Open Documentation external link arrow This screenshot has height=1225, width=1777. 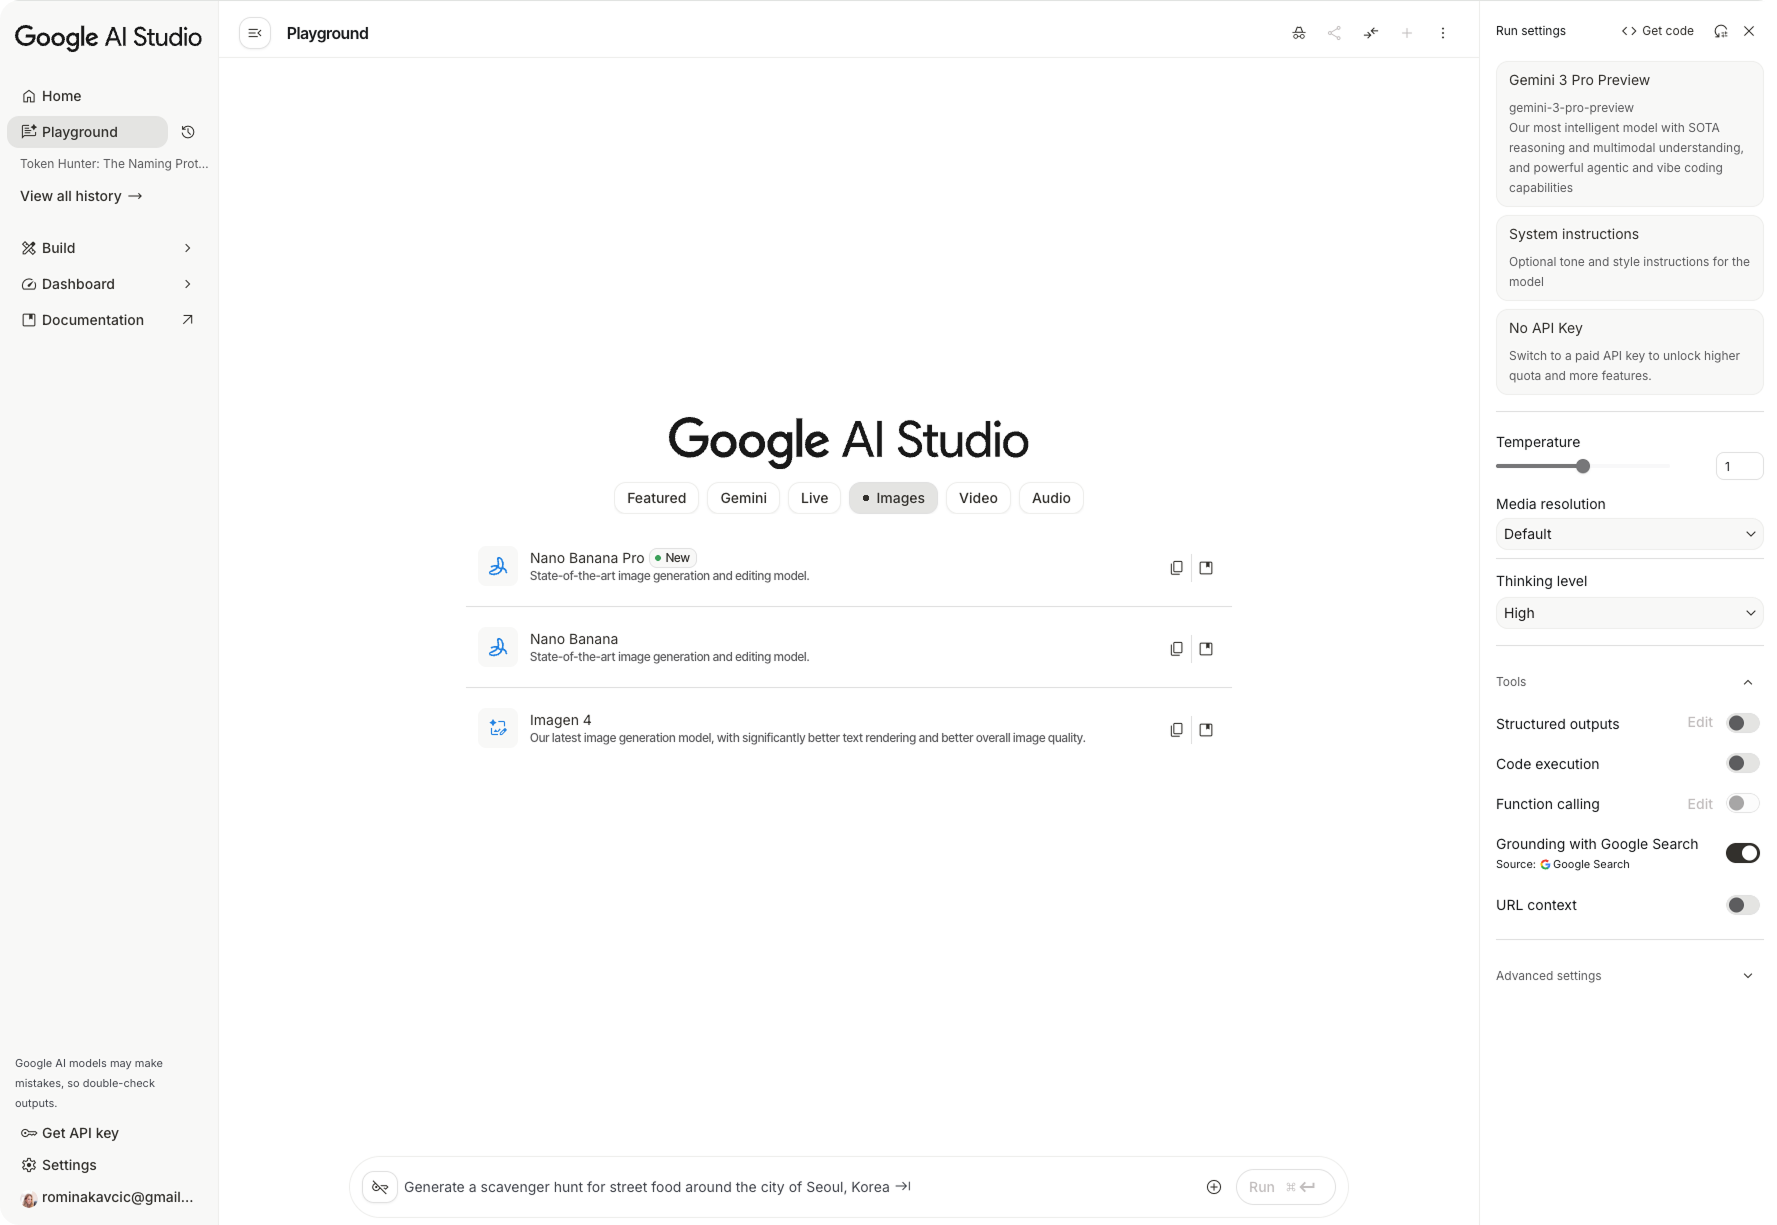click(188, 320)
